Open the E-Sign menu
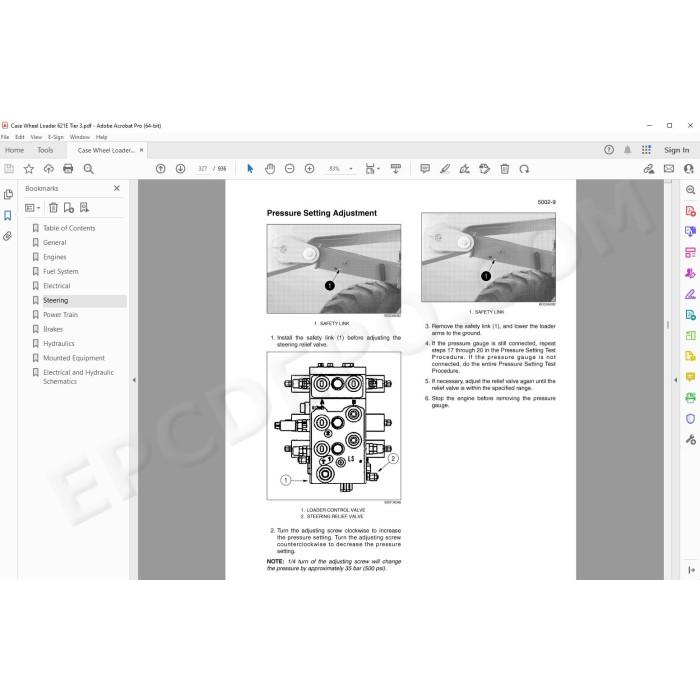The width and height of the screenshot is (700, 700). [56, 137]
